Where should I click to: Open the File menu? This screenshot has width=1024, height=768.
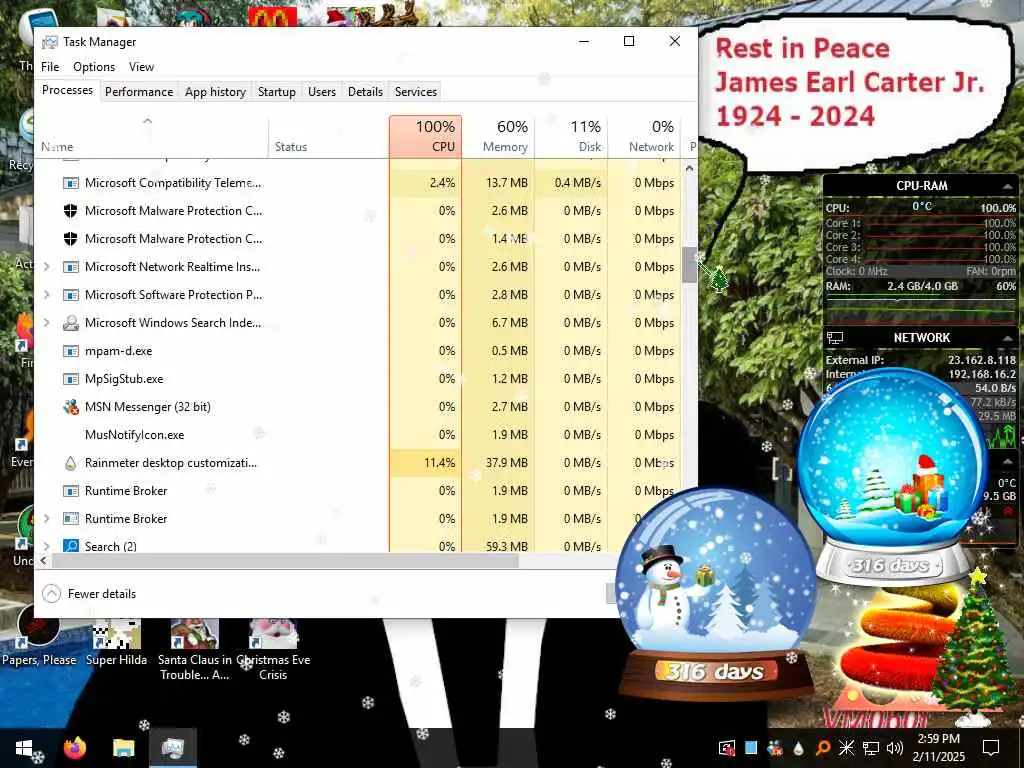(x=50, y=67)
